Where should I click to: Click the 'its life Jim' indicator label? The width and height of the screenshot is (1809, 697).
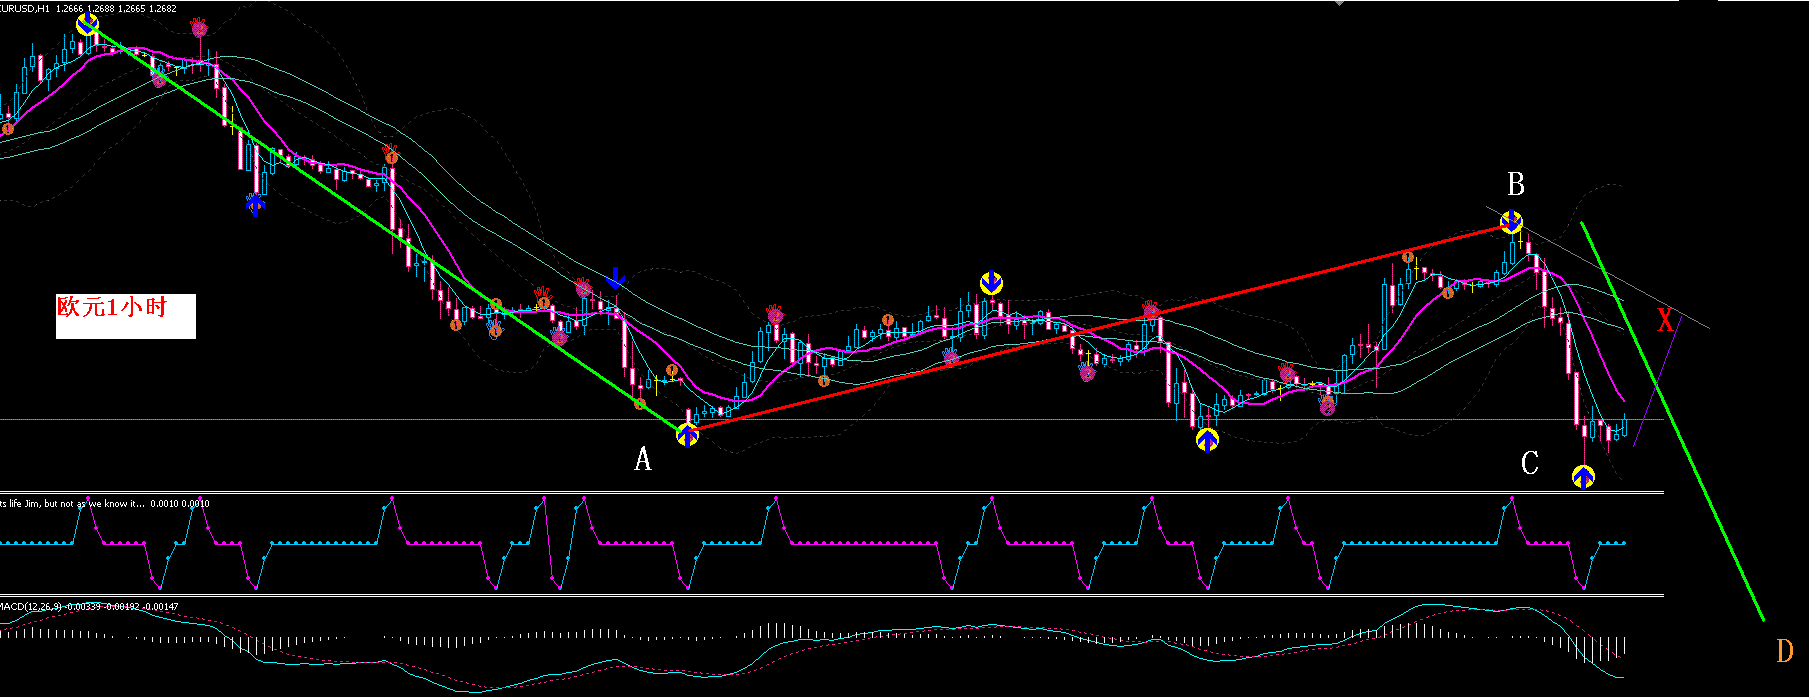[x=105, y=504]
